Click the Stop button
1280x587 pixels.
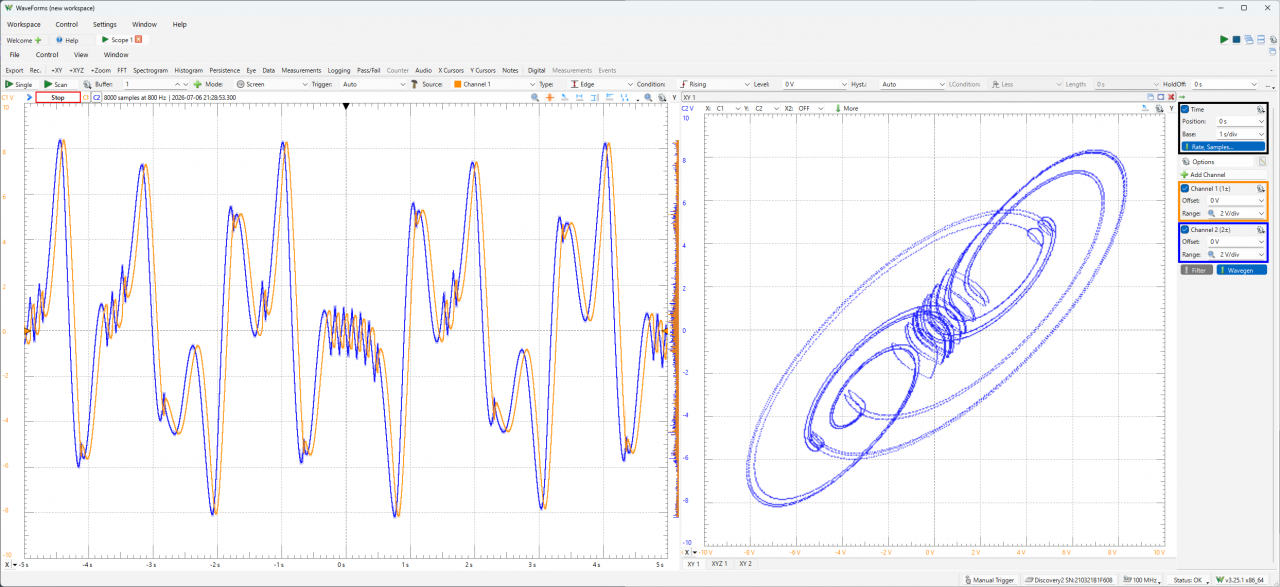click(58, 98)
